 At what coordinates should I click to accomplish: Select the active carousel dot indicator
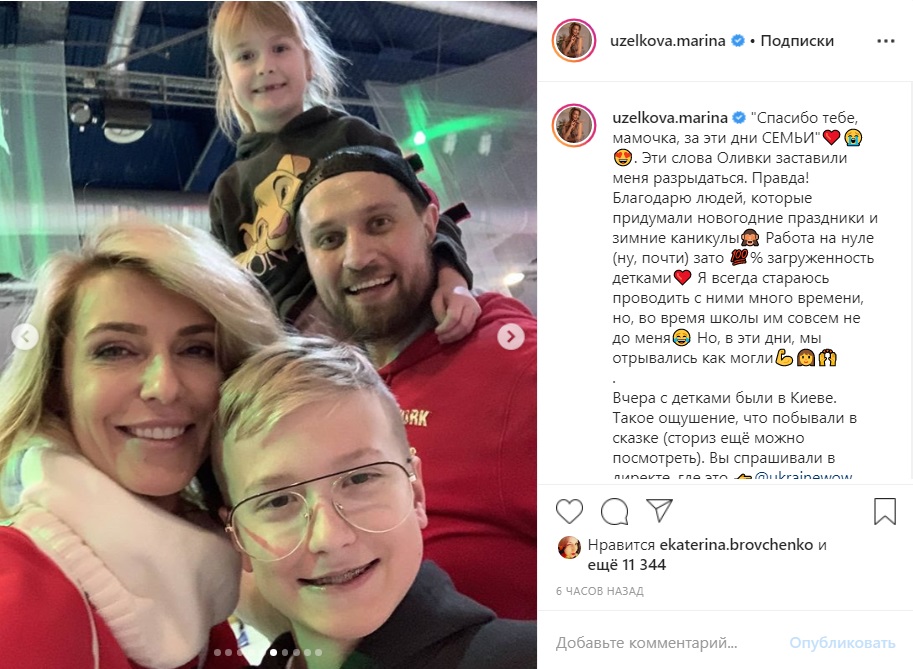pyautogui.click(x=273, y=652)
